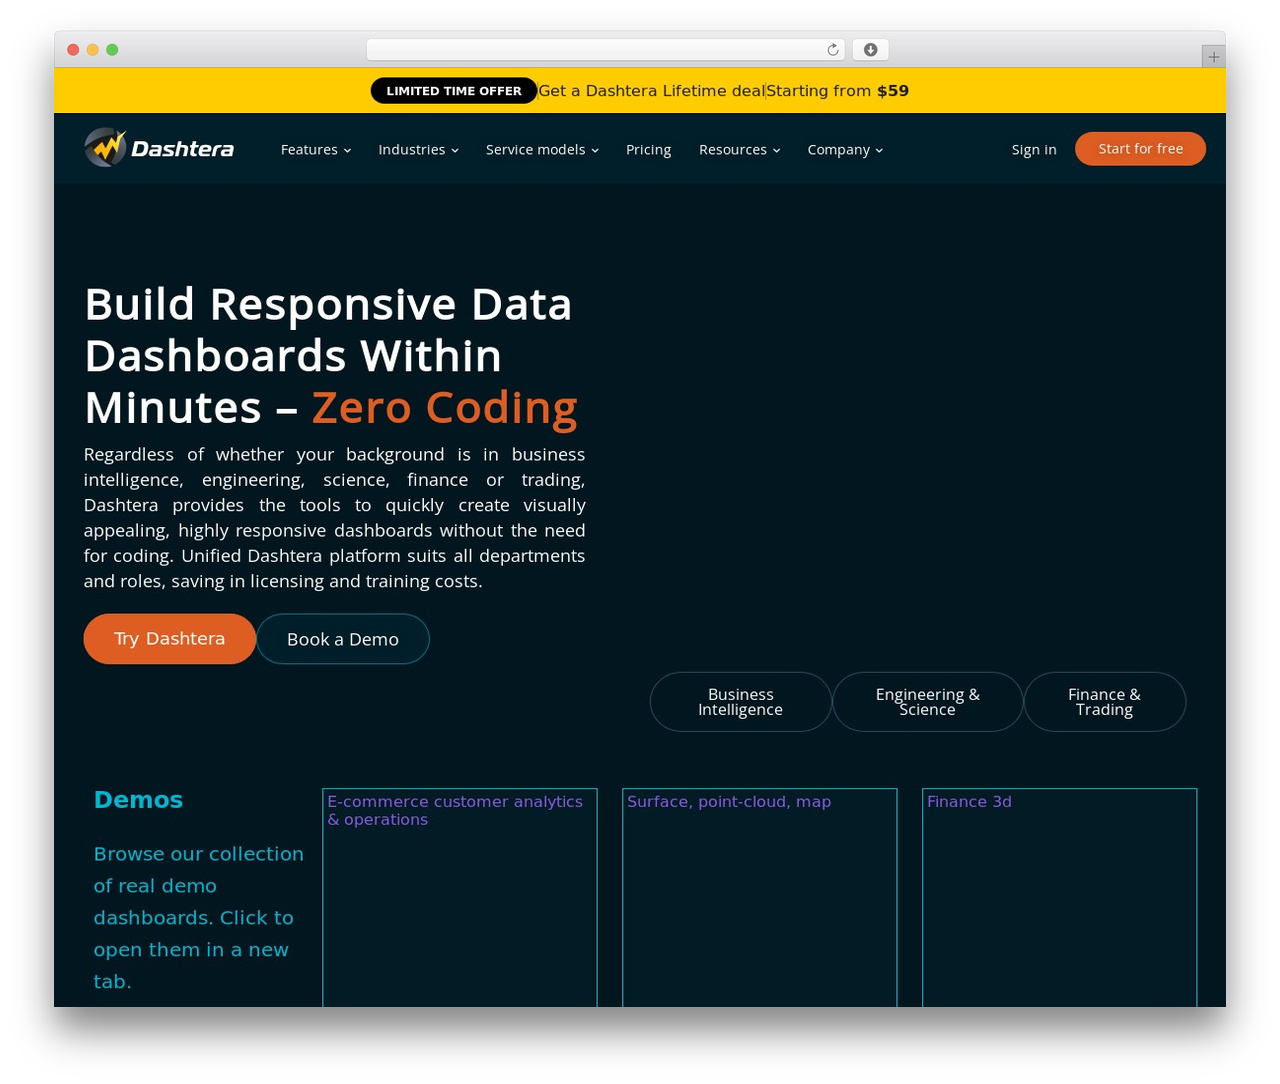
Task: Open the Service models dropdown
Action: (542, 150)
